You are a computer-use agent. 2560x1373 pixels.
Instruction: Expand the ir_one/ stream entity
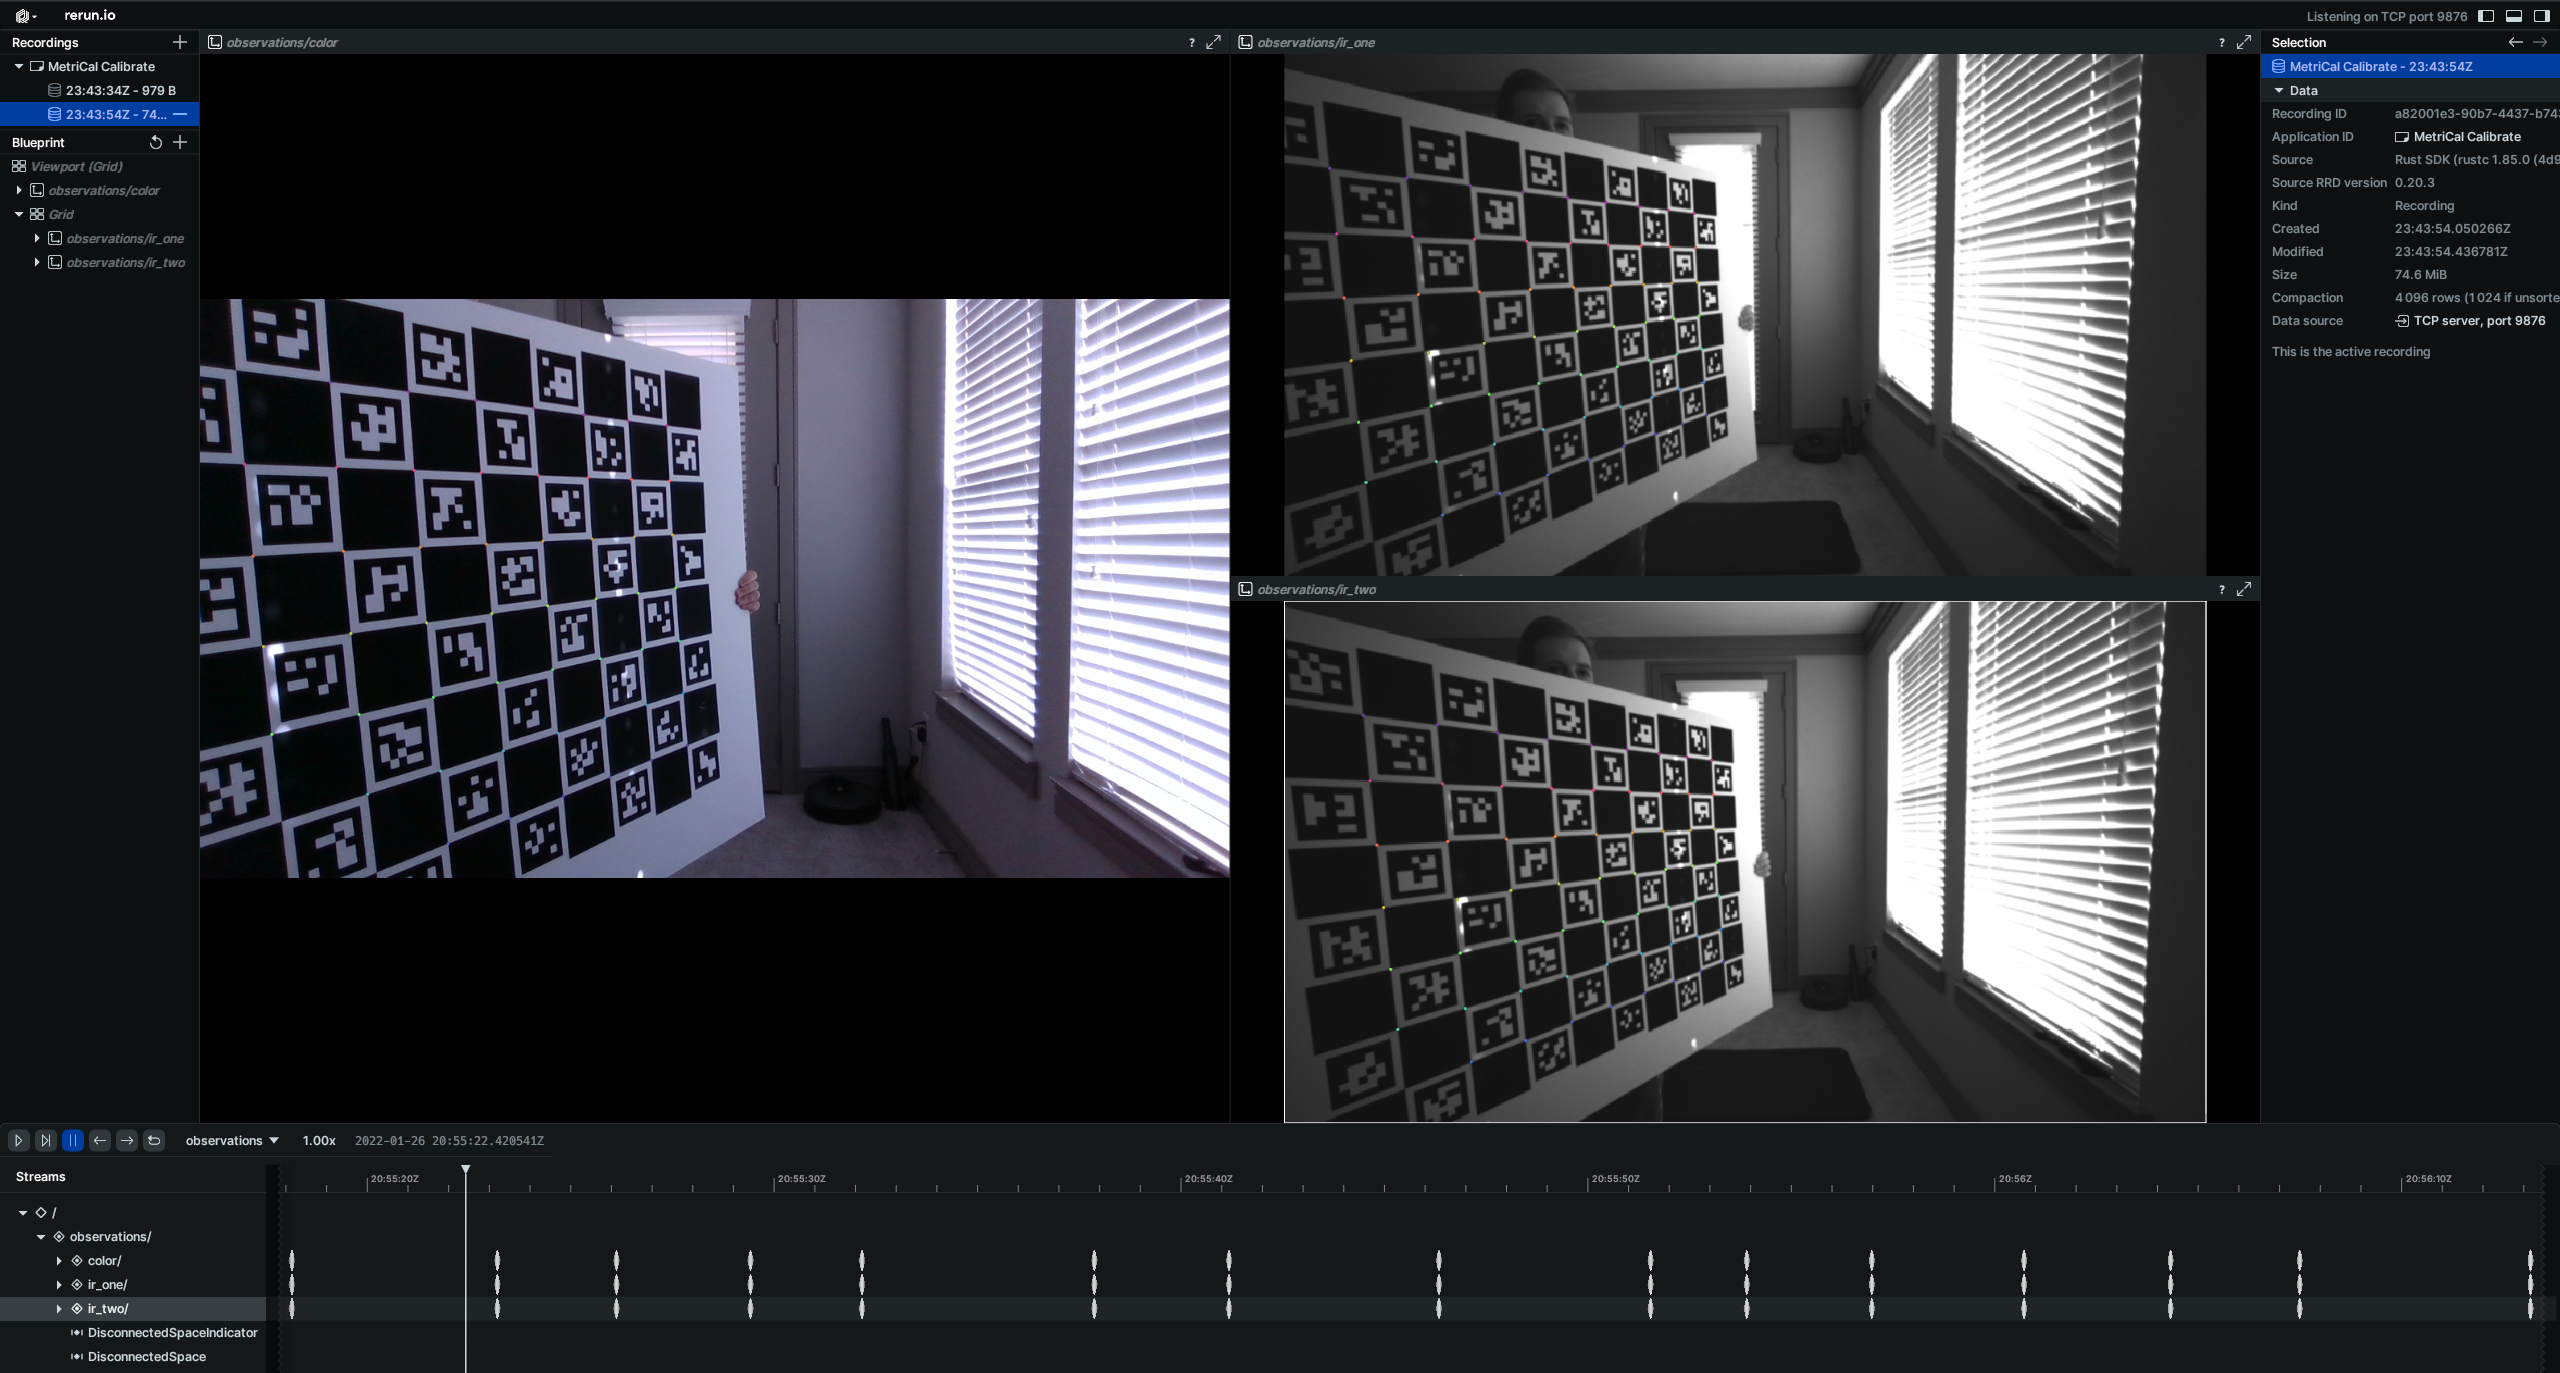pos(59,1284)
